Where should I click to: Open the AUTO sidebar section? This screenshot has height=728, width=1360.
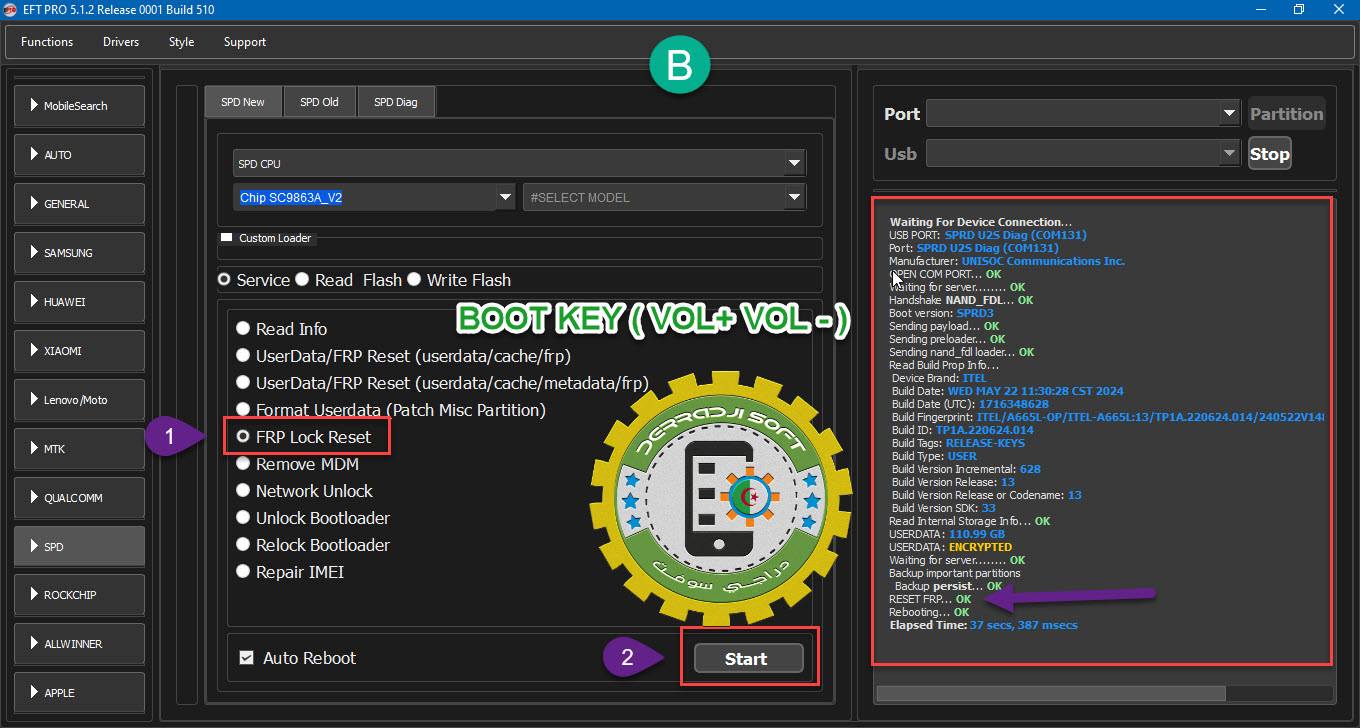tap(79, 155)
